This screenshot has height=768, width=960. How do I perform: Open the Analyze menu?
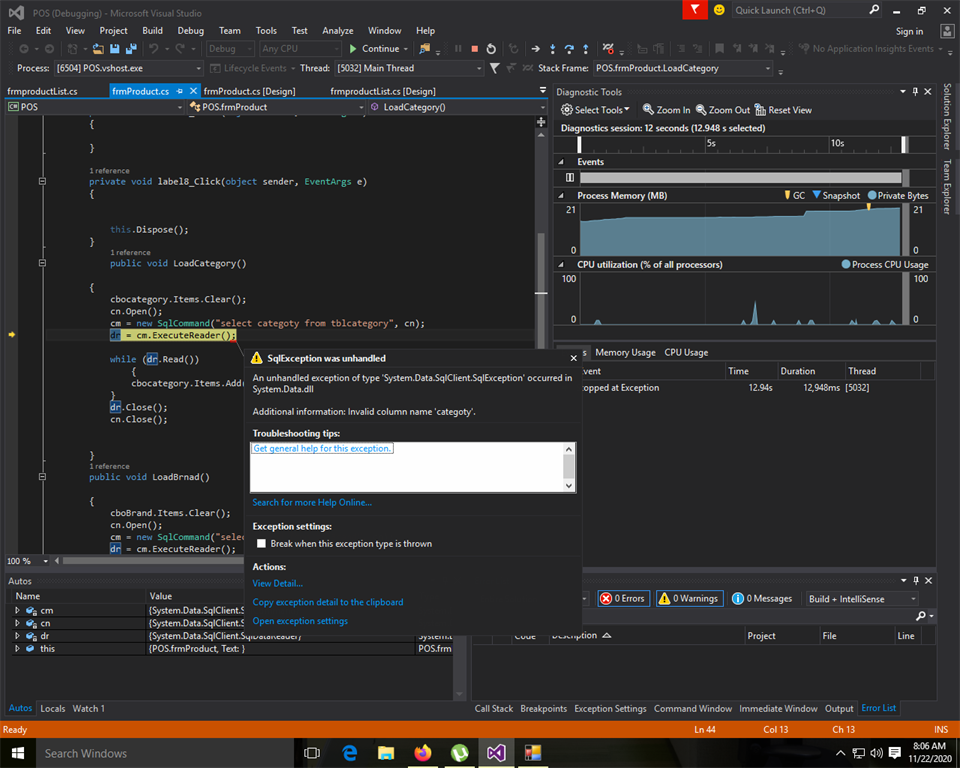click(x=338, y=31)
